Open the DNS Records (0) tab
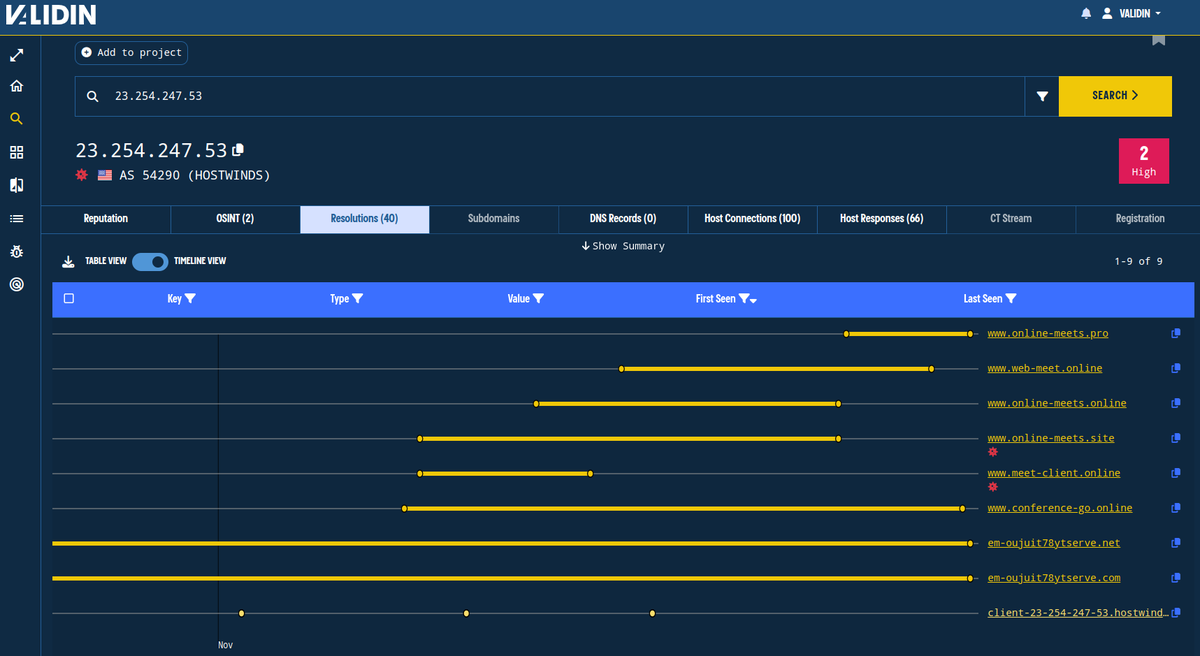Viewport: 1200px width, 656px height. (623, 219)
